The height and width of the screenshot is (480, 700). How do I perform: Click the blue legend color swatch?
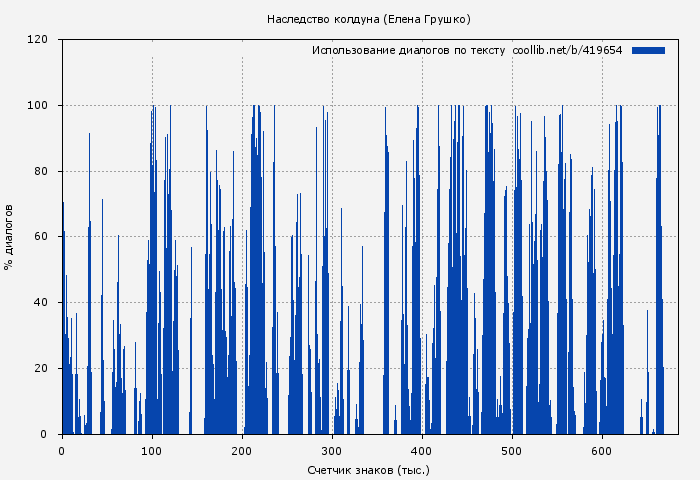pos(648,50)
